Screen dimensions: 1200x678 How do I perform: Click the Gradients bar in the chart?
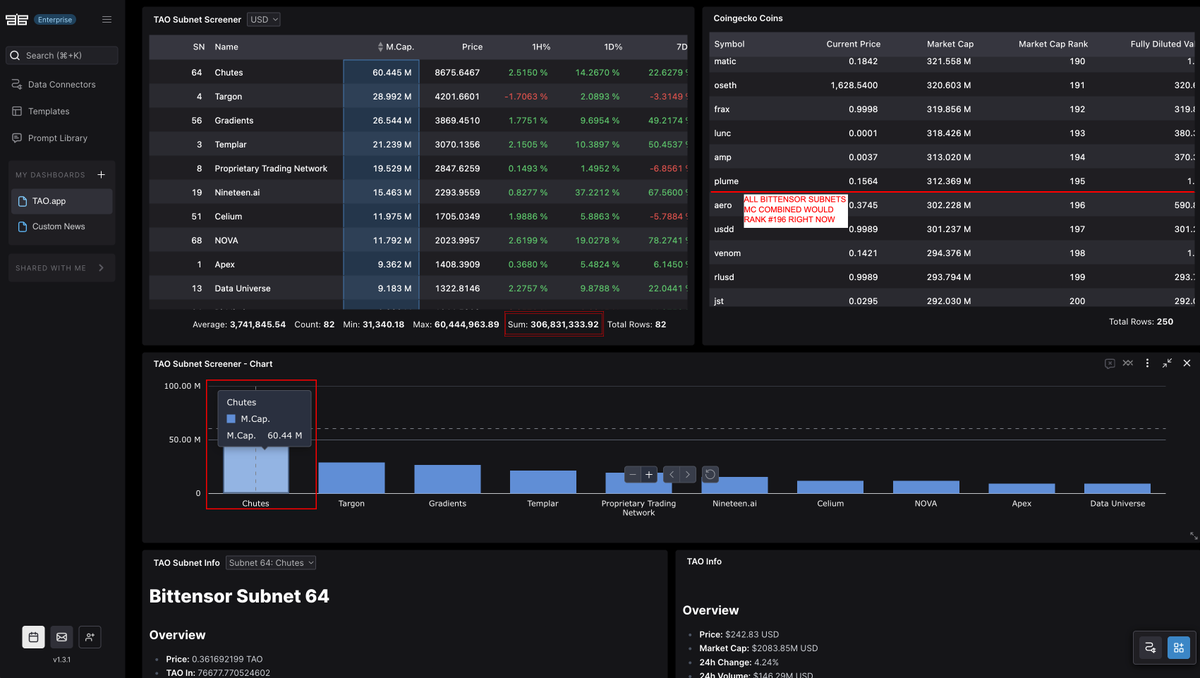[447, 479]
